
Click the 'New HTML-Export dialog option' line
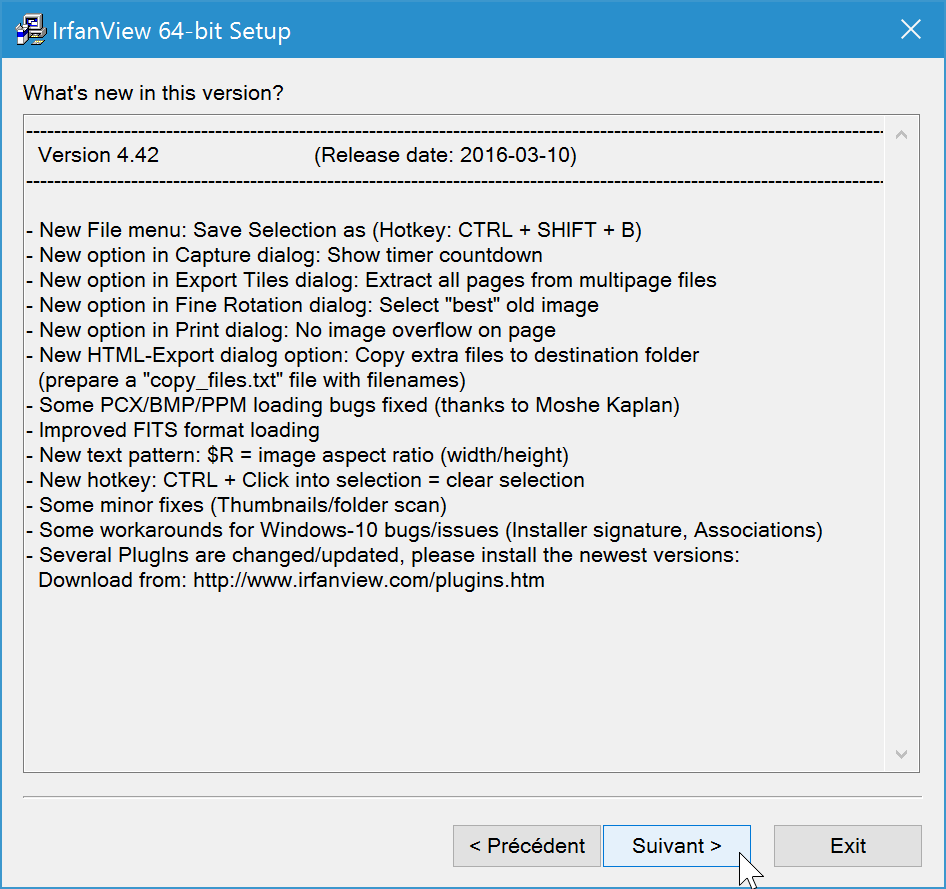363,355
